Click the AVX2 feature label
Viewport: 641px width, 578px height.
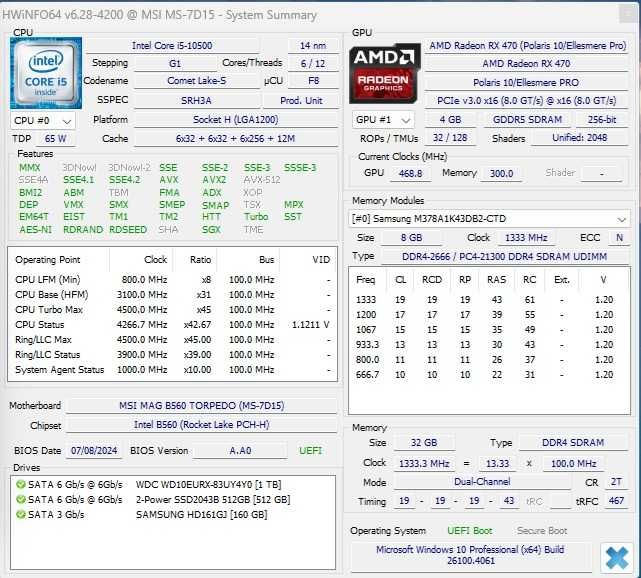click(214, 180)
